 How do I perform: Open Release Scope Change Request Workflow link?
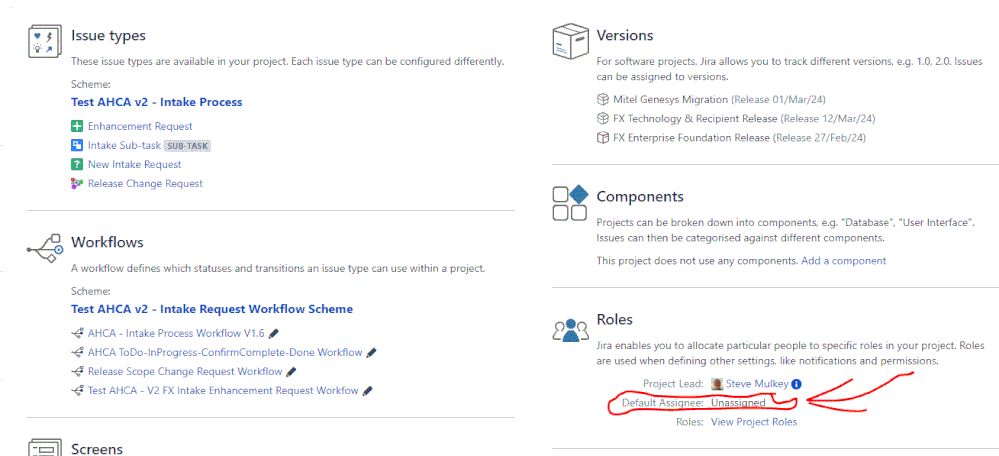185,371
